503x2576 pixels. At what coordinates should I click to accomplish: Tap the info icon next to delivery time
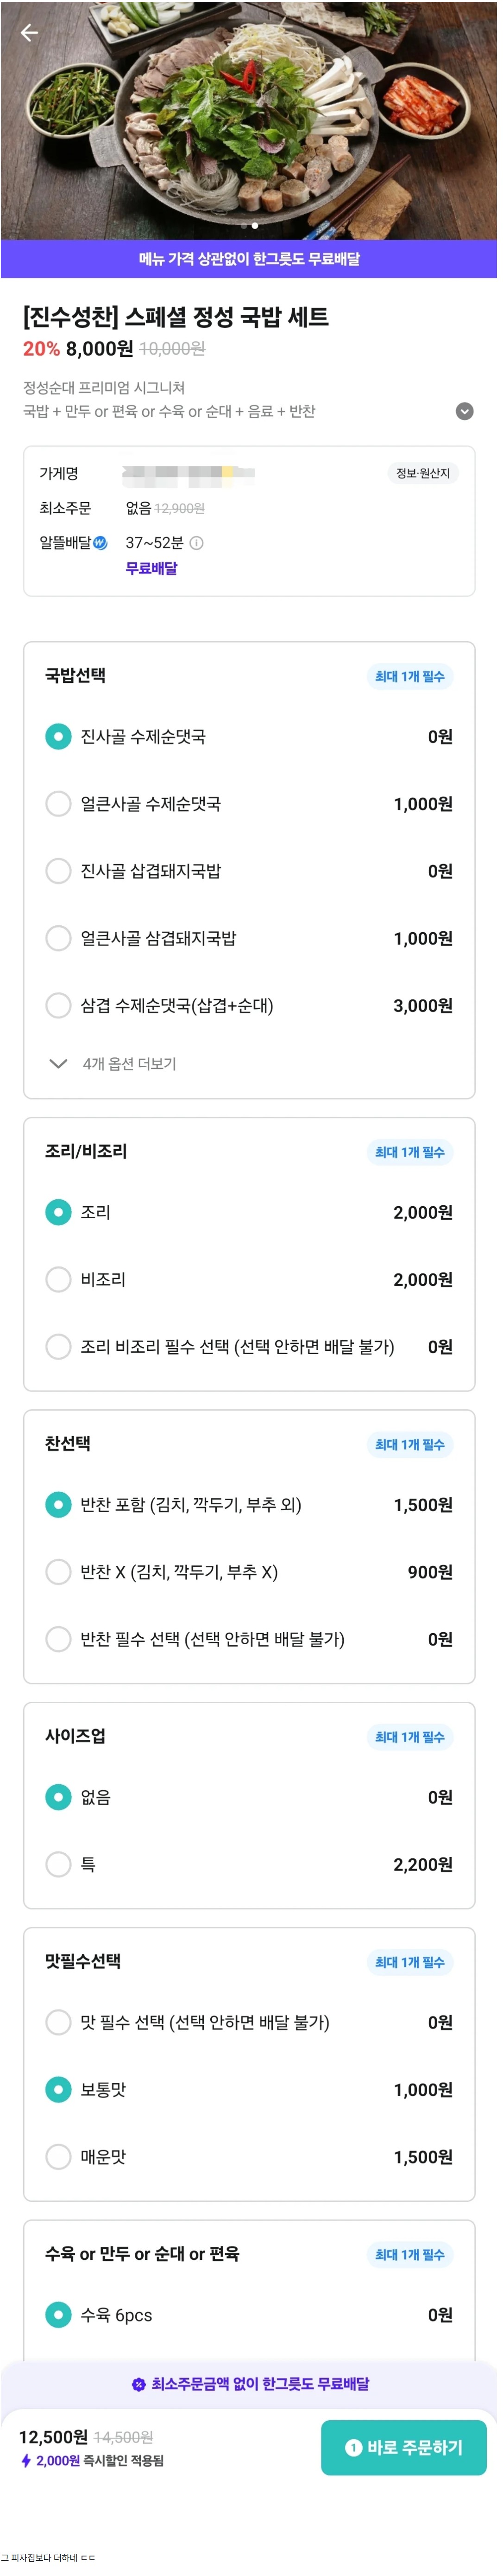click(197, 549)
